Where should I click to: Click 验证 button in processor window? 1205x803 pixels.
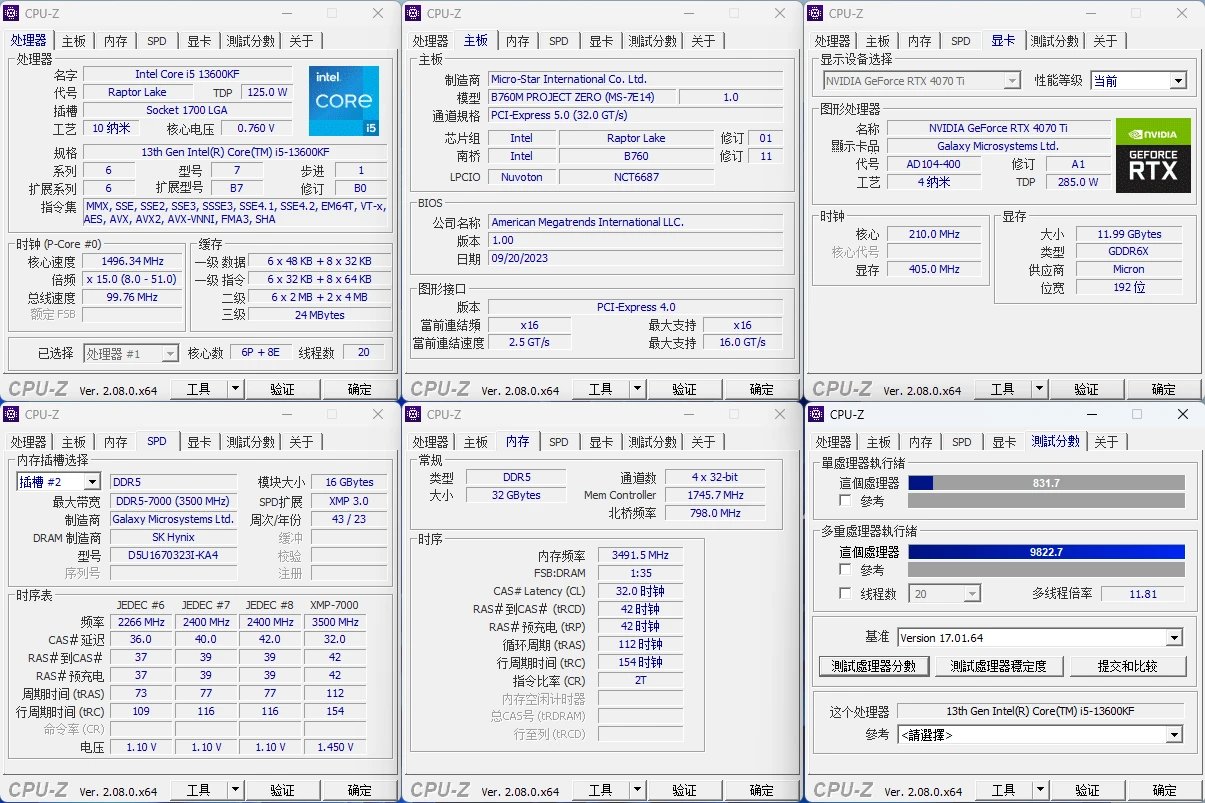pos(282,389)
